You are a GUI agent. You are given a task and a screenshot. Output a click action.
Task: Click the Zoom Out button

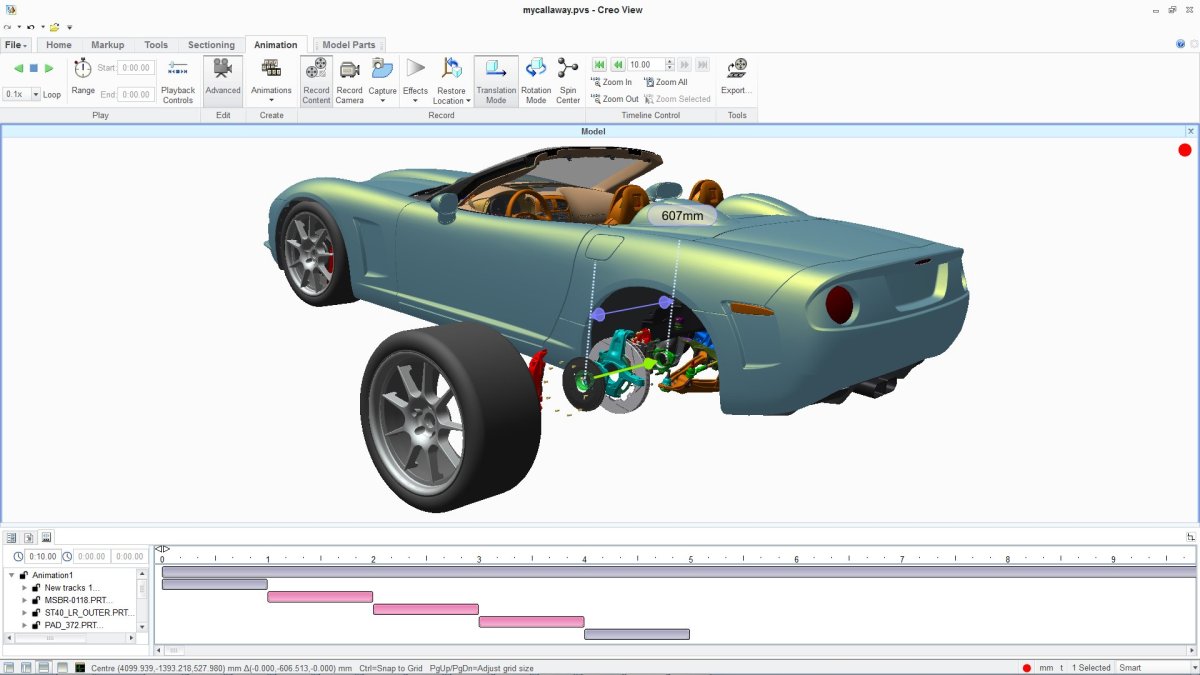click(x=613, y=99)
